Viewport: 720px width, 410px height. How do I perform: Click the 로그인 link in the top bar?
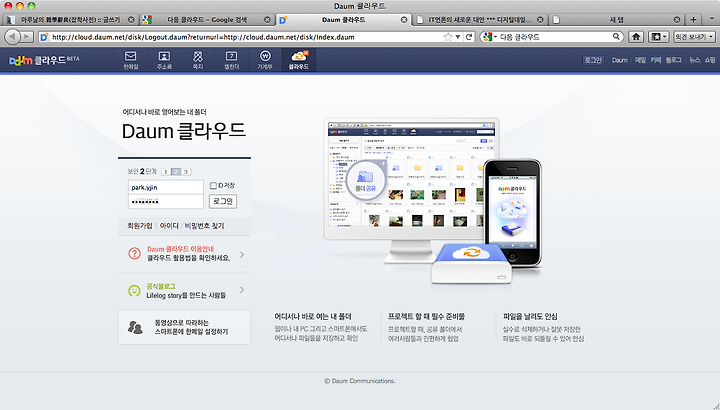coord(593,60)
